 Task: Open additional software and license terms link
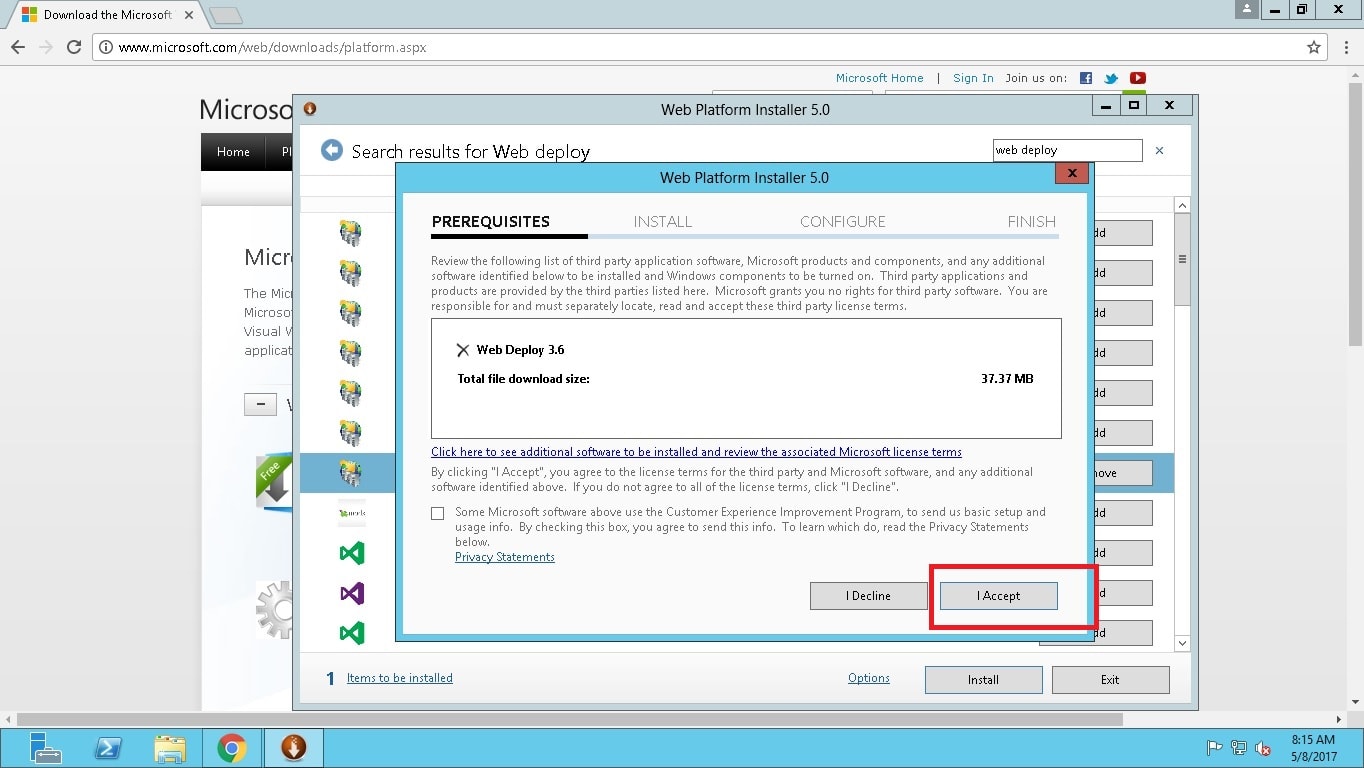(696, 452)
